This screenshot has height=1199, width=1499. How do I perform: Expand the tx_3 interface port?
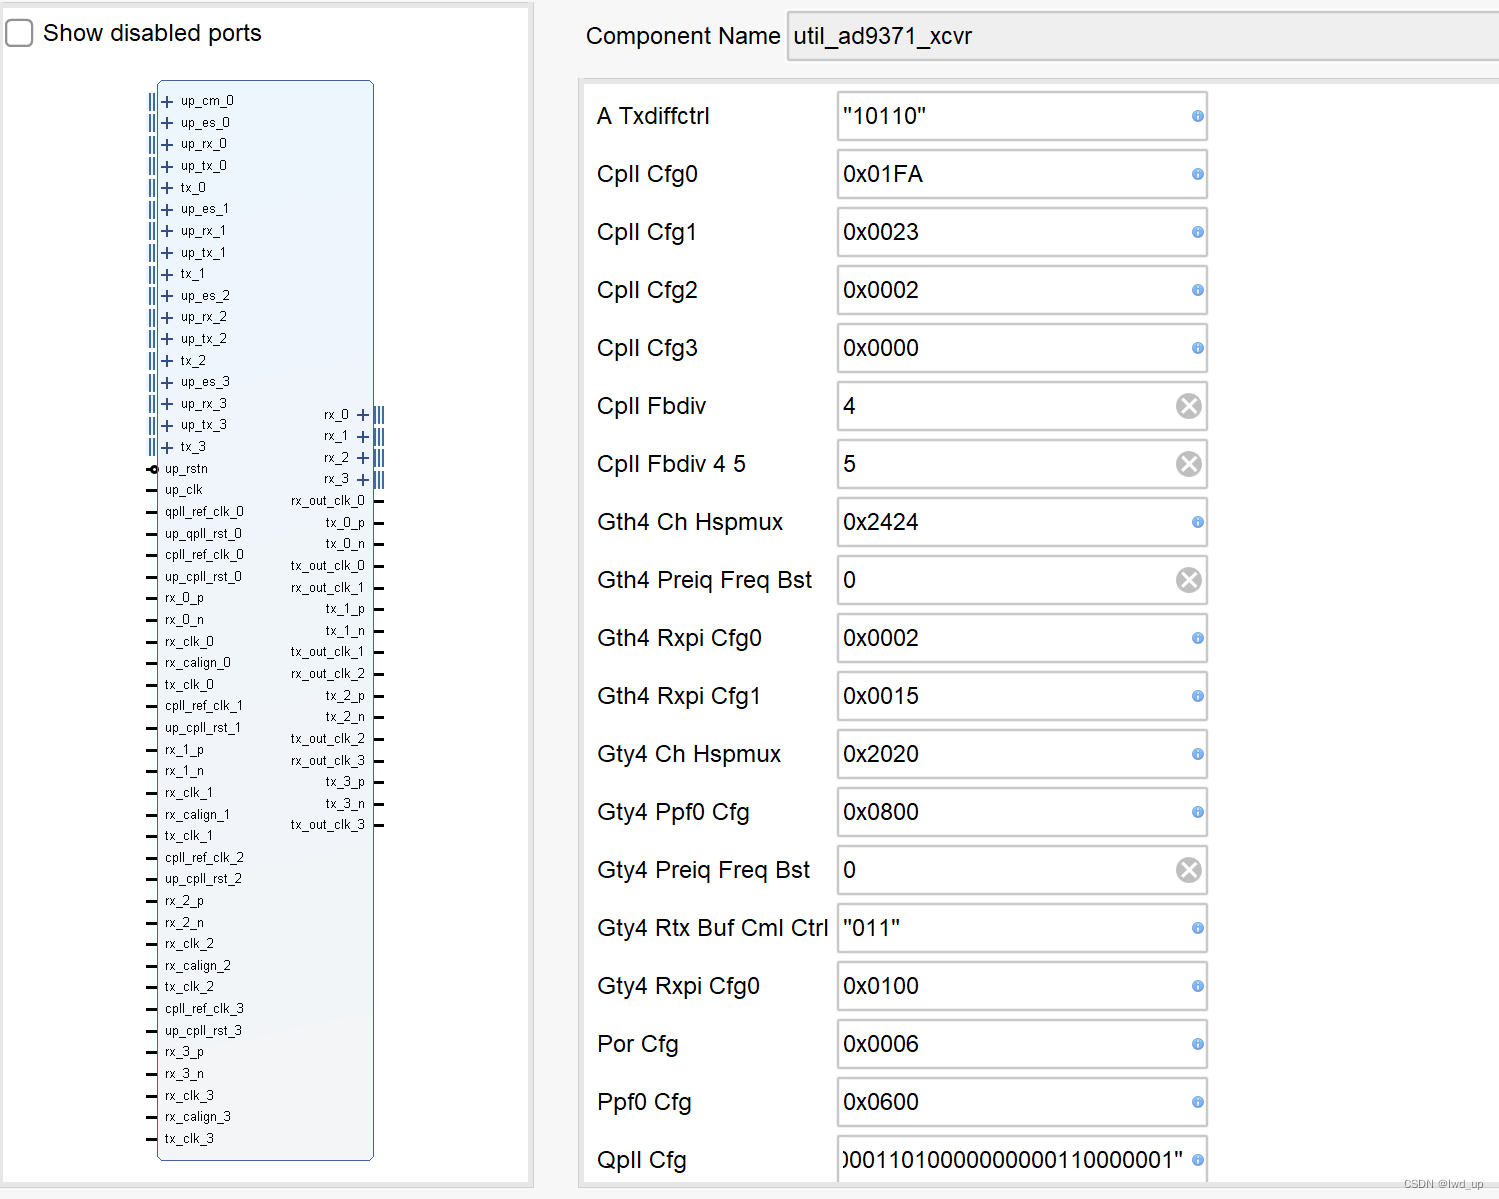click(x=167, y=447)
